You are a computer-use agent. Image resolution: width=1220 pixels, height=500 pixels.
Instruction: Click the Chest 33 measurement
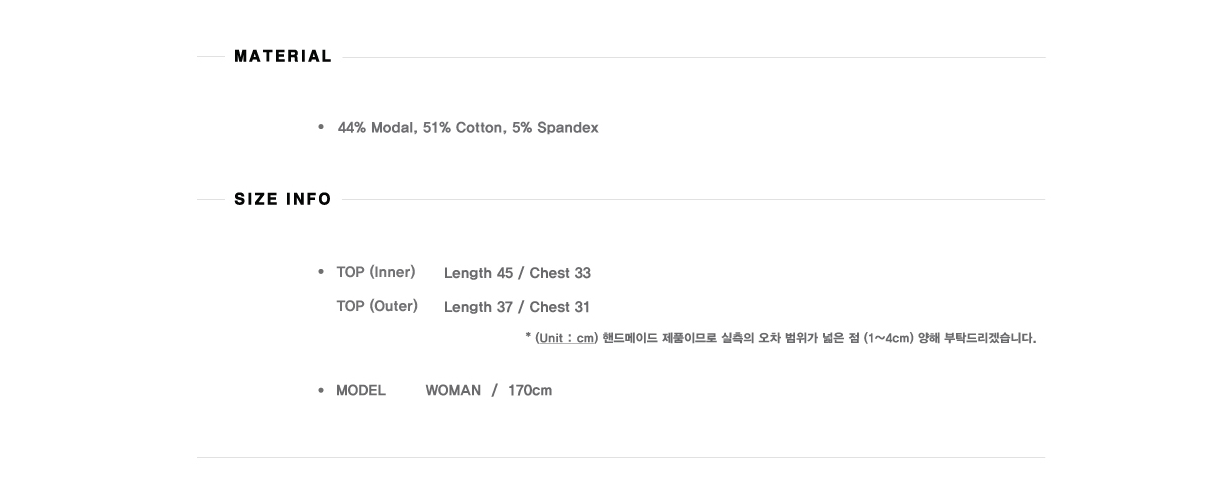click(560, 273)
